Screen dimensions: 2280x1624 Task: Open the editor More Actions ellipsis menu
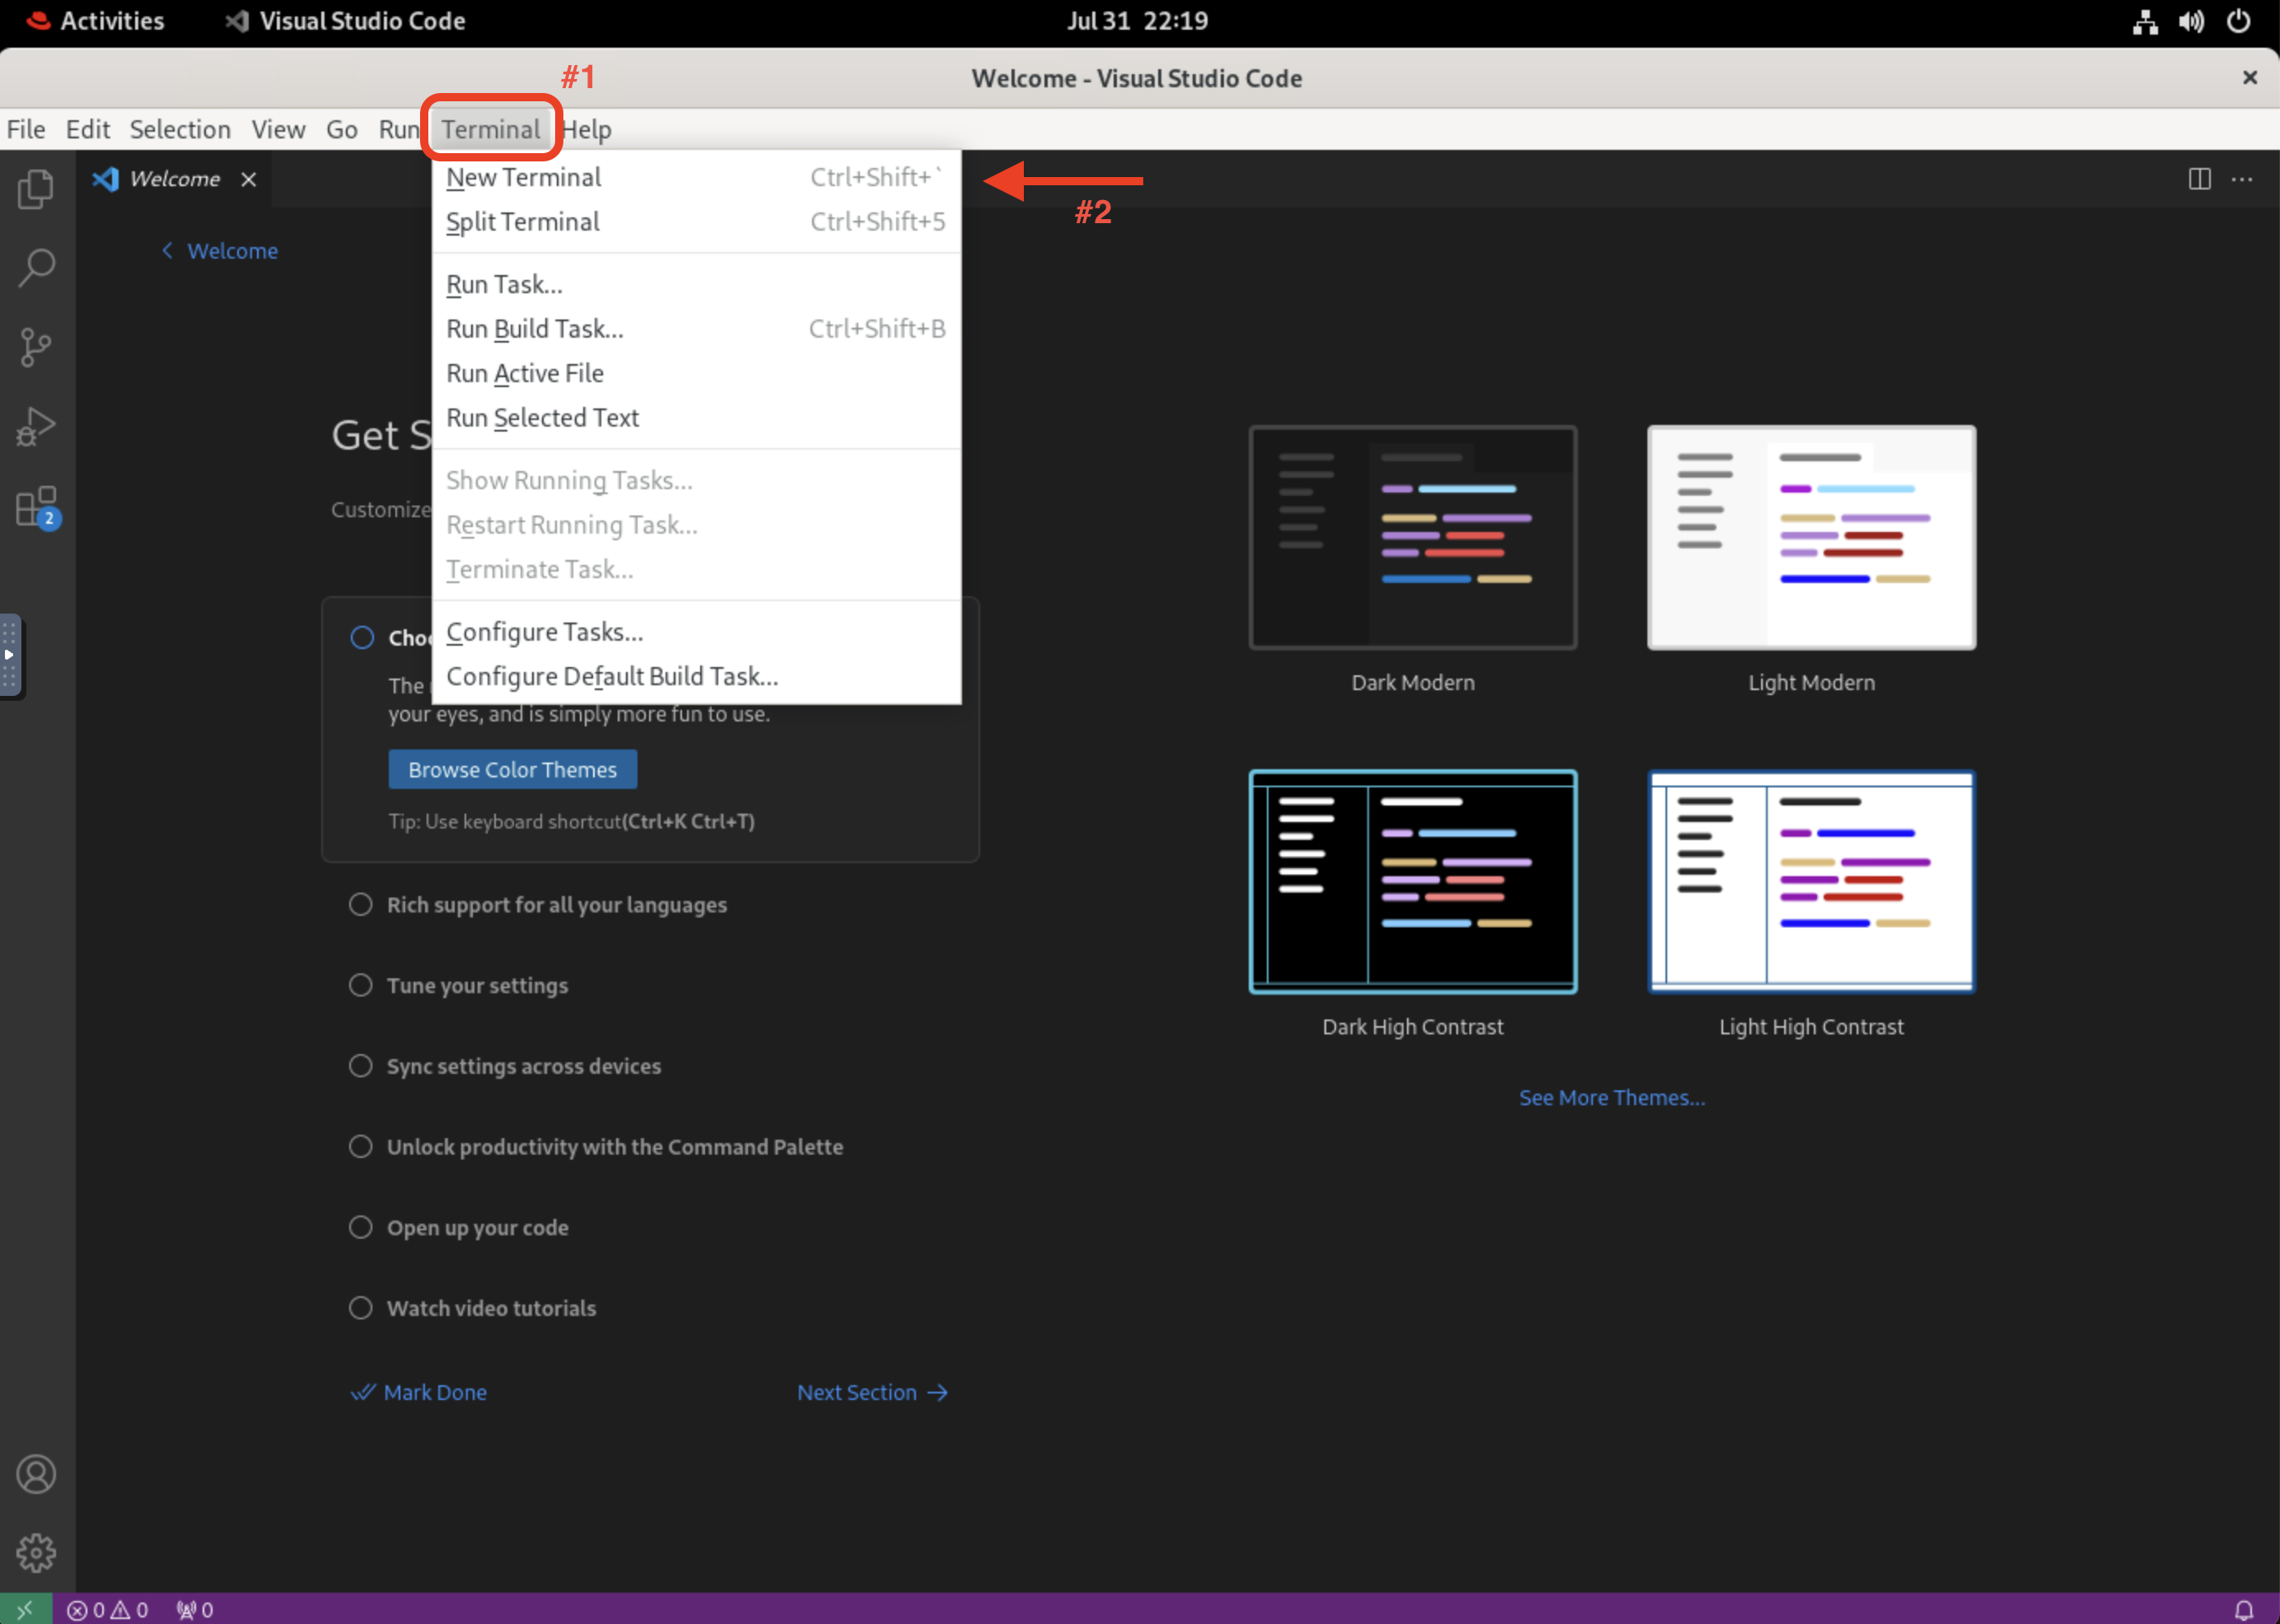[2242, 179]
